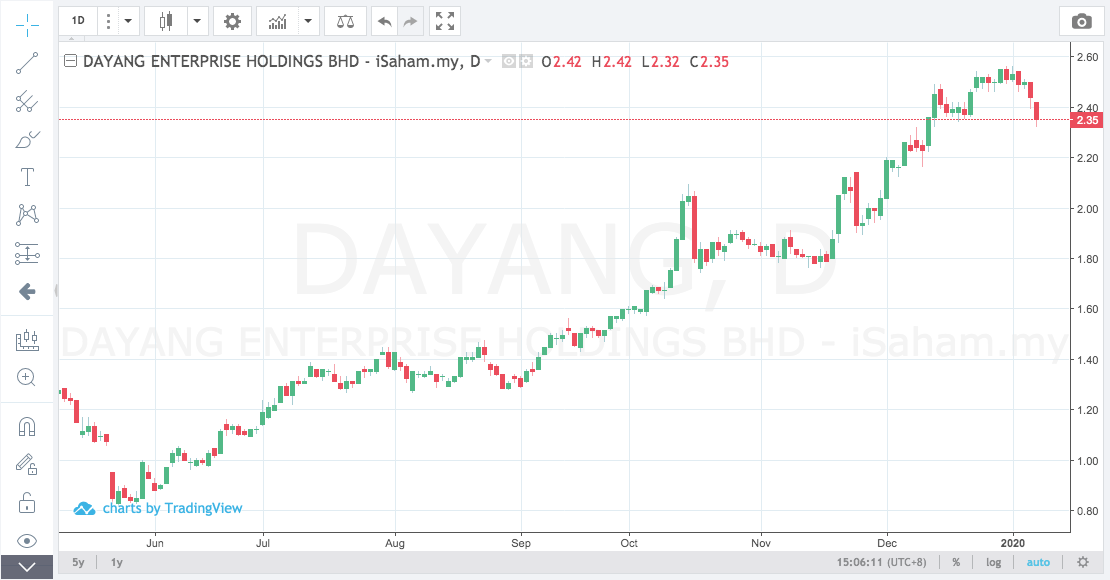
Task: Toggle series visibility eye in legend
Action: [509, 62]
